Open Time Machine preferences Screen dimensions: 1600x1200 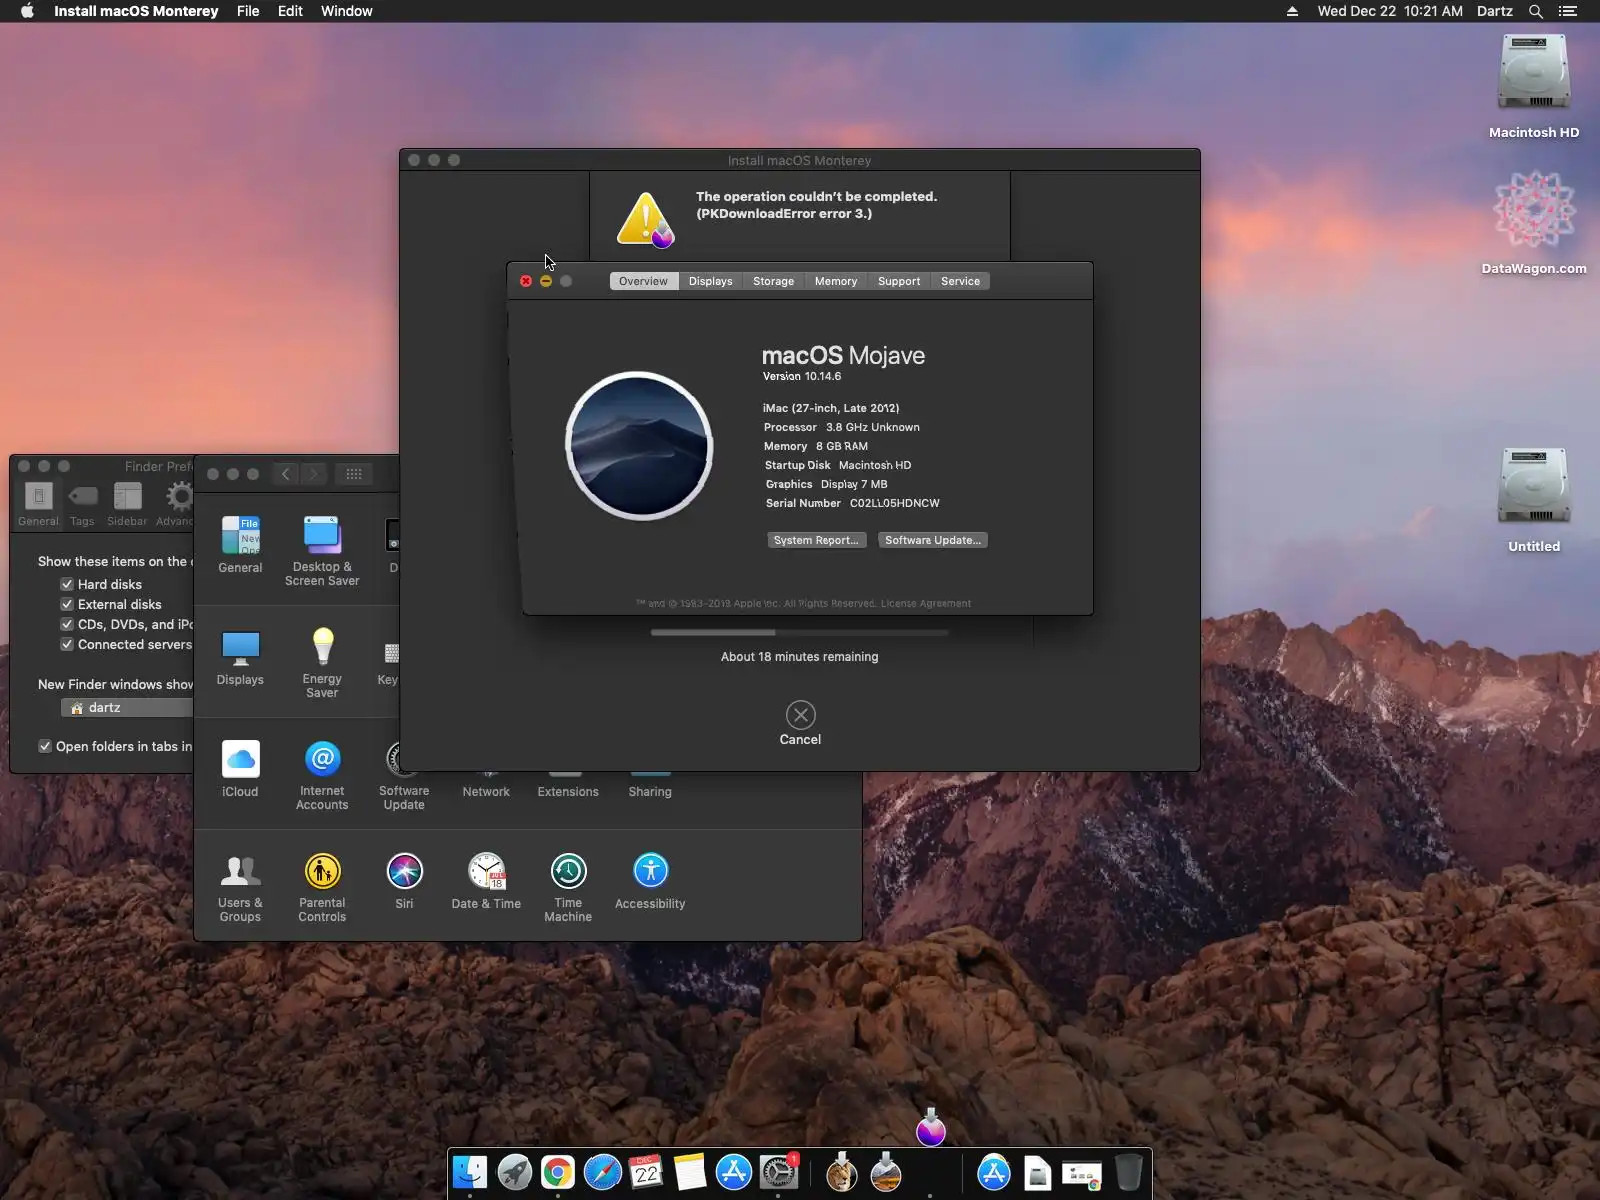[x=568, y=887]
